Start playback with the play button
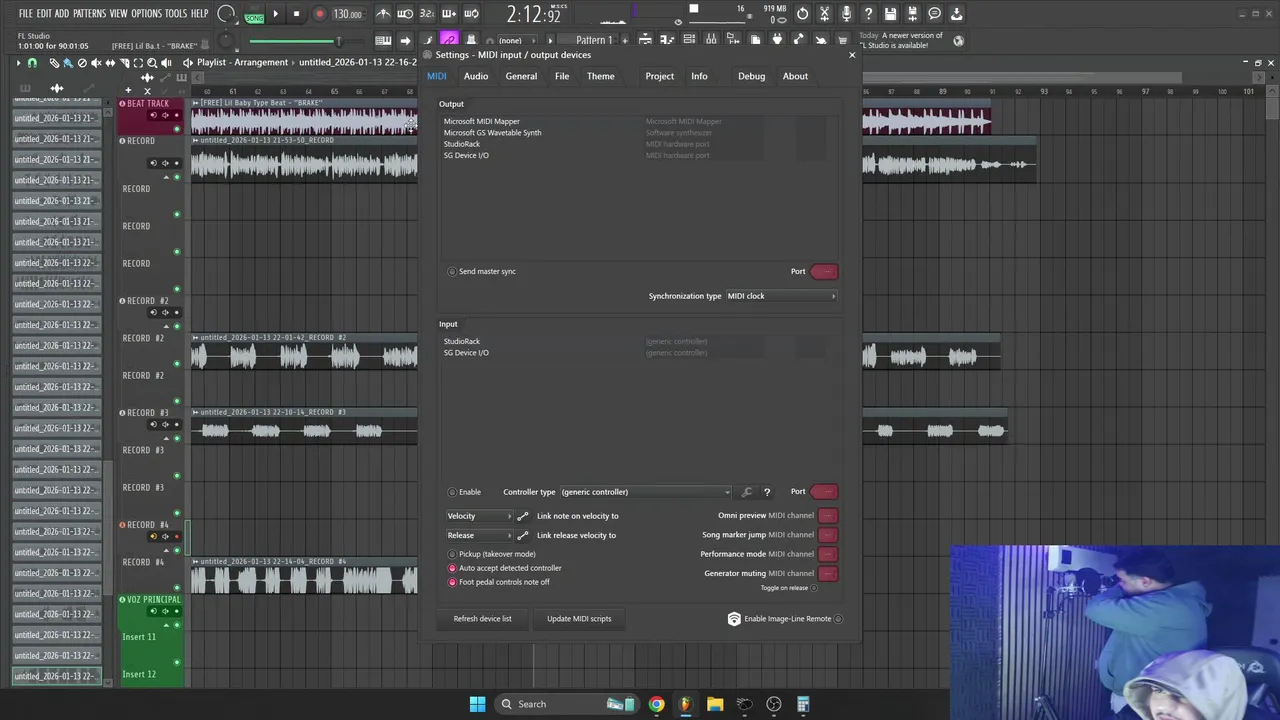The height and width of the screenshot is (720, 1280). pos(275,14)
